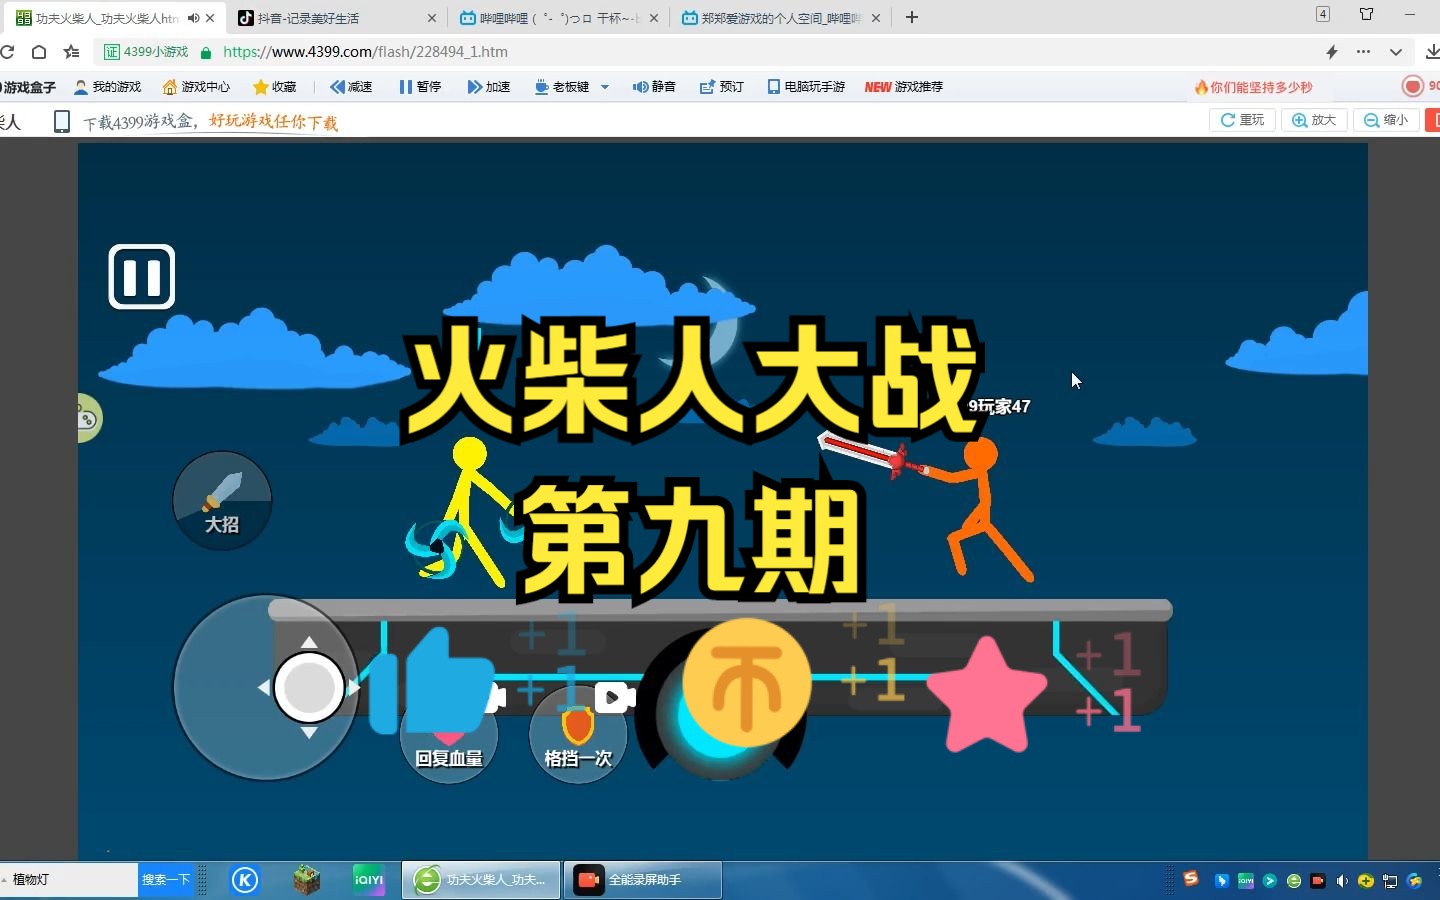Open 全能录屏助手 from the taskbar
The height and width of the screenshot is (900, 1440).
(642, 880)
